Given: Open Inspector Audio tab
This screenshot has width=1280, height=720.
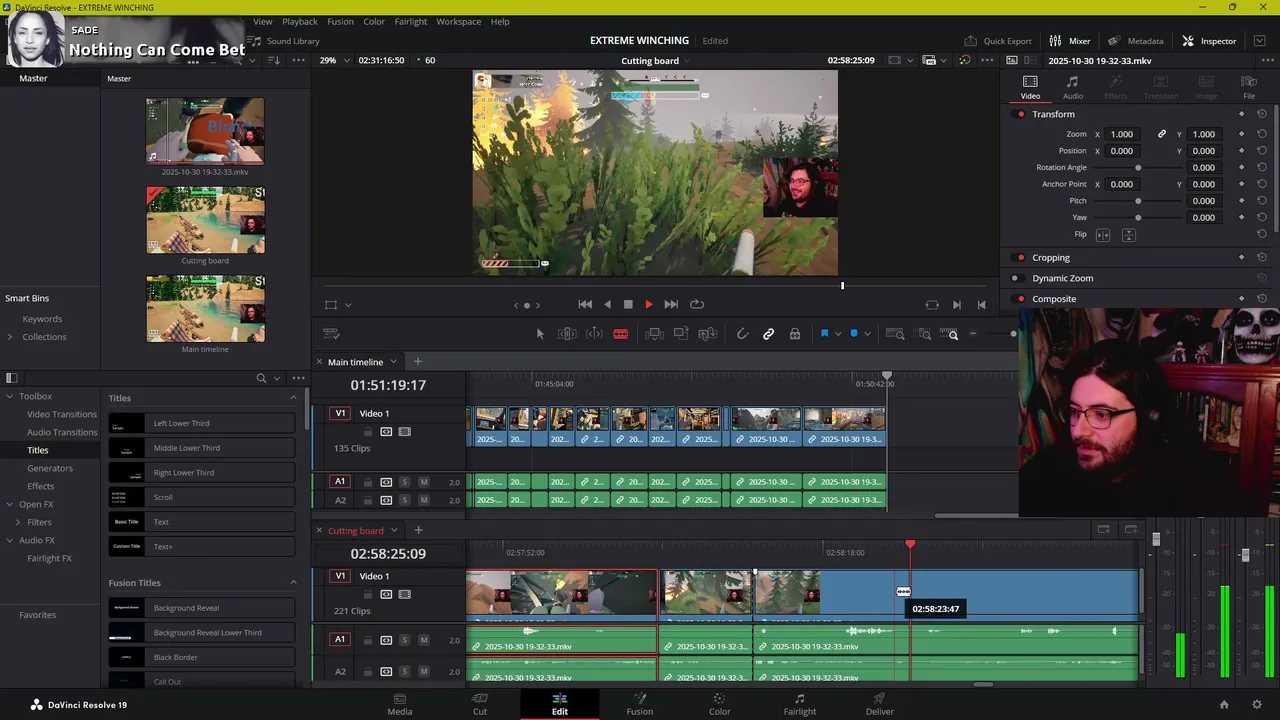Looking at the screenshot, I should pyautogui.click(x=1072, y=88).
